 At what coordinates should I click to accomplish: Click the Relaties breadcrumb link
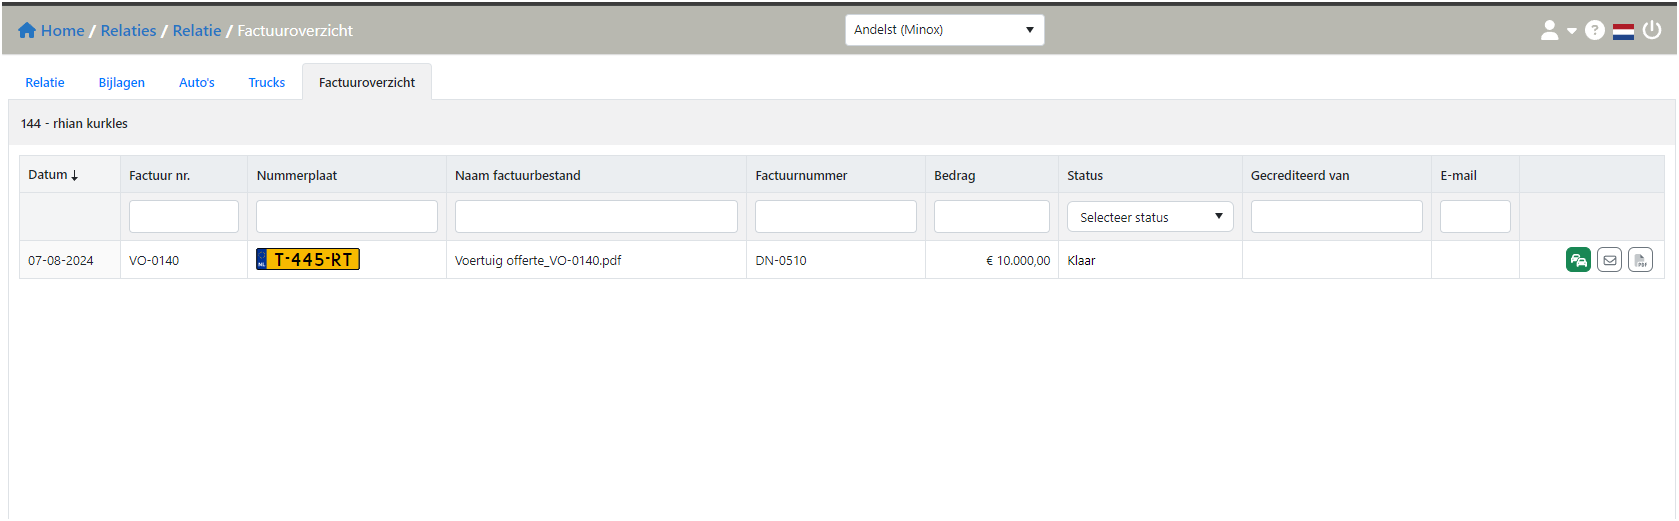click(128, 30)
